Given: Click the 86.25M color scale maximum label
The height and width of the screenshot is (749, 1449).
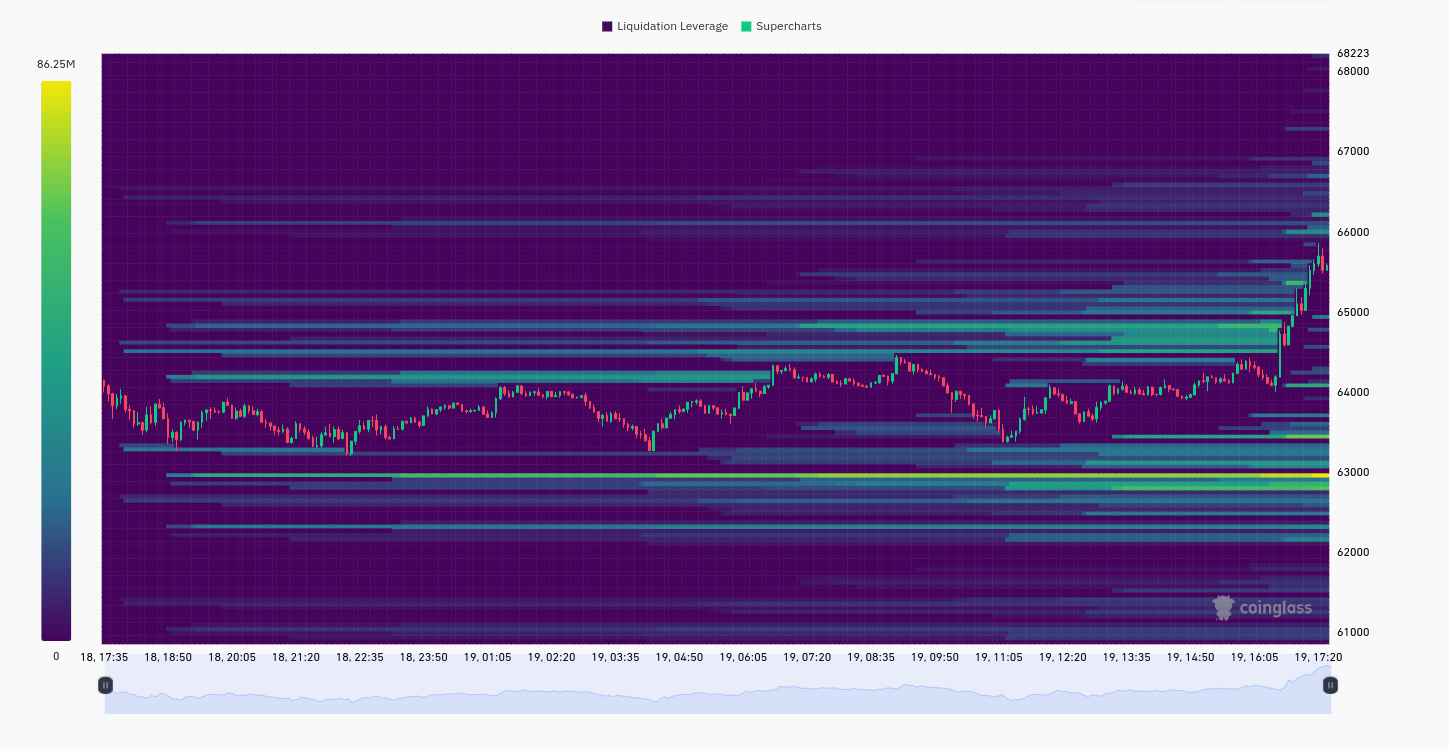Looking at the screenshot, I should (x=56, y=64).
